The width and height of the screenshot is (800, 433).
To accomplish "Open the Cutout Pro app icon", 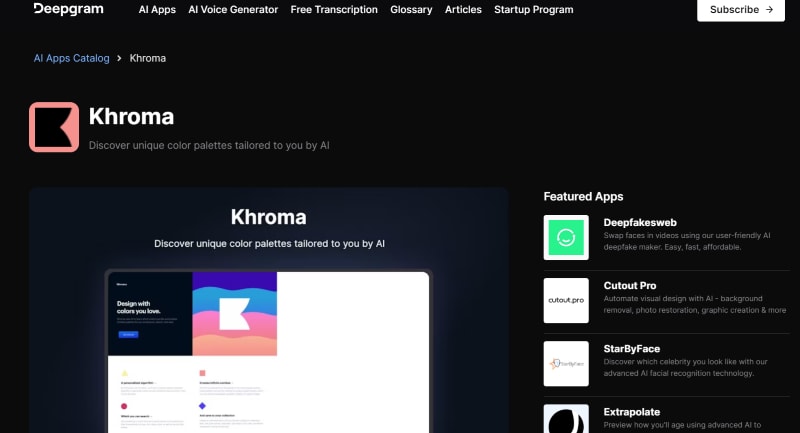I will pyautogui.click(x=566, y=300).
